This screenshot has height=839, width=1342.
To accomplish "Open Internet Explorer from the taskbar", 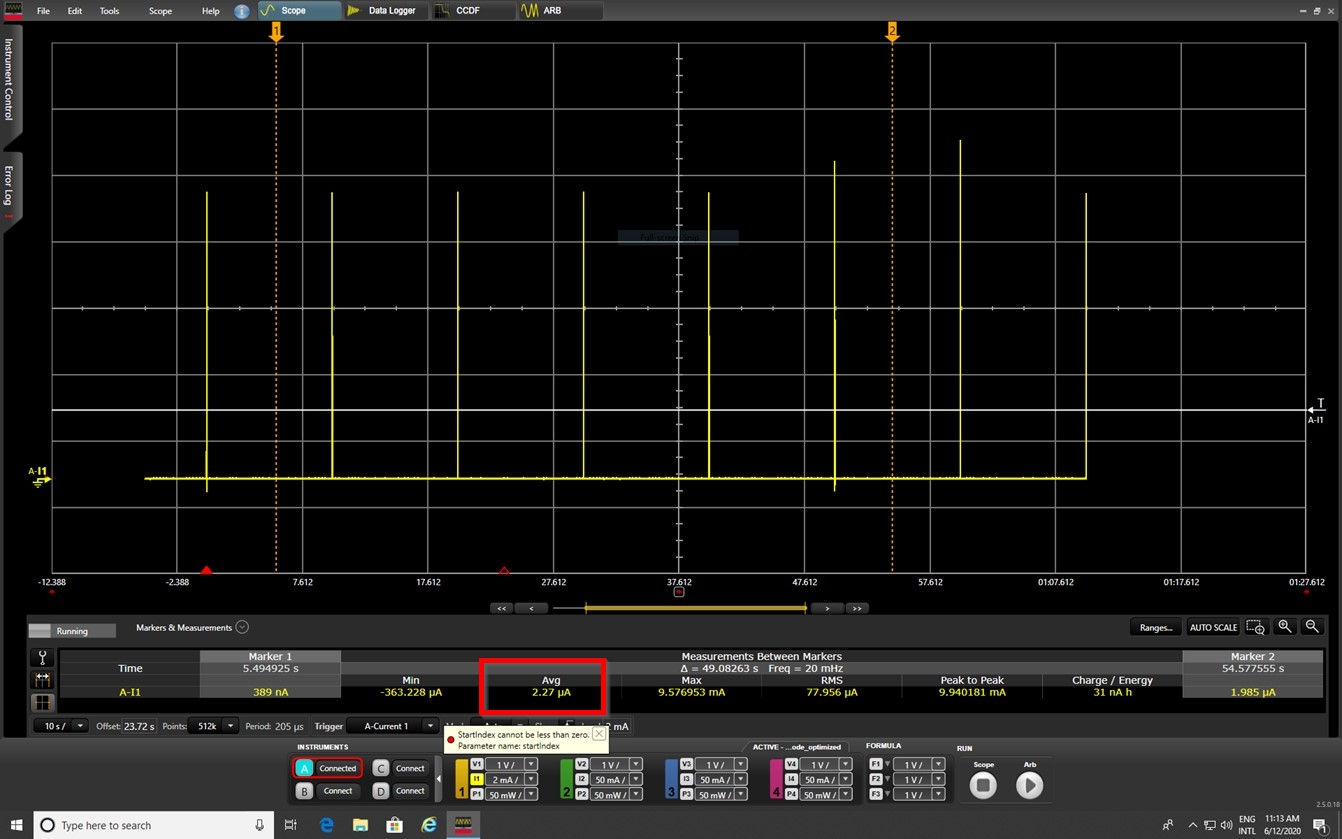I will pos(429,825).
